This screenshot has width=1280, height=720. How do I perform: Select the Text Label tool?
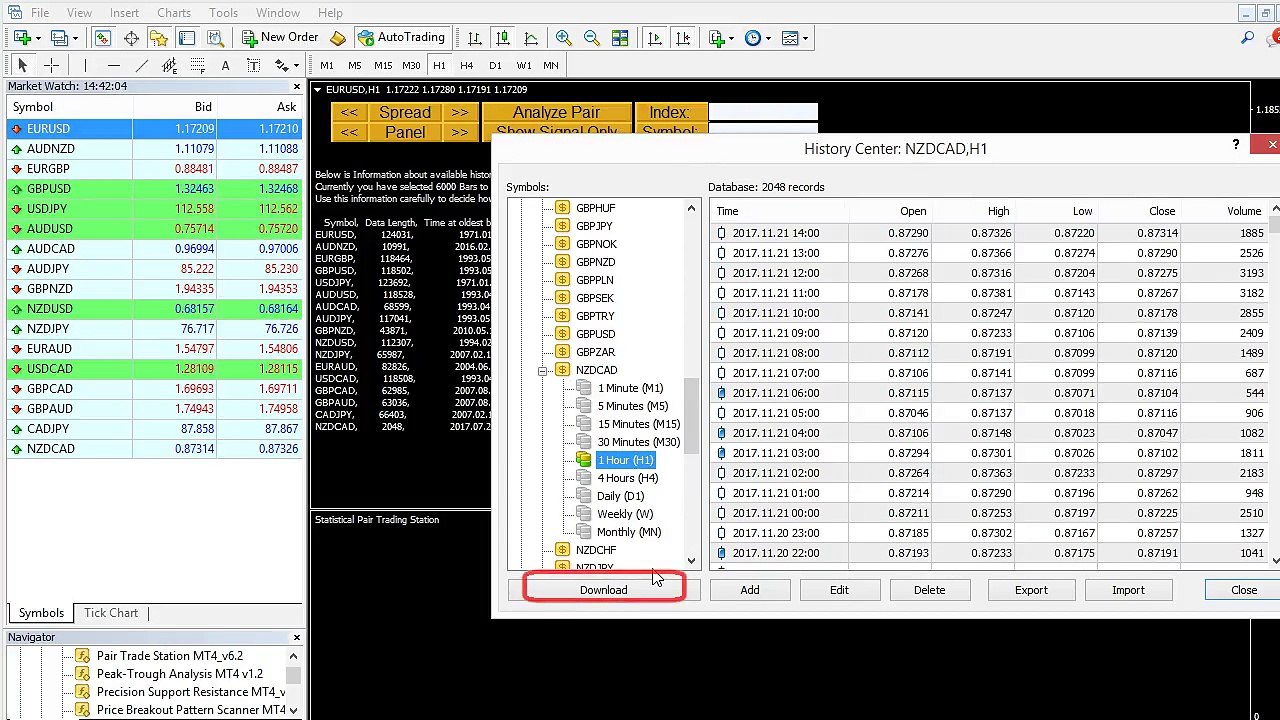(254, 65)
